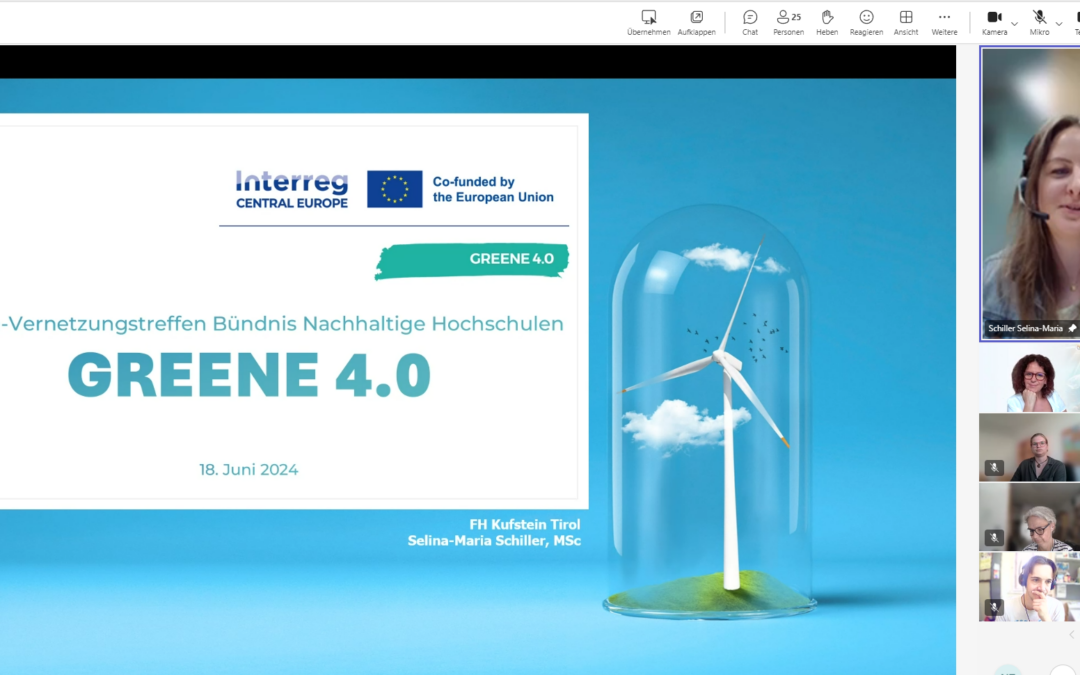Open the Kamera device dropdown chevron

point(1012,22)
